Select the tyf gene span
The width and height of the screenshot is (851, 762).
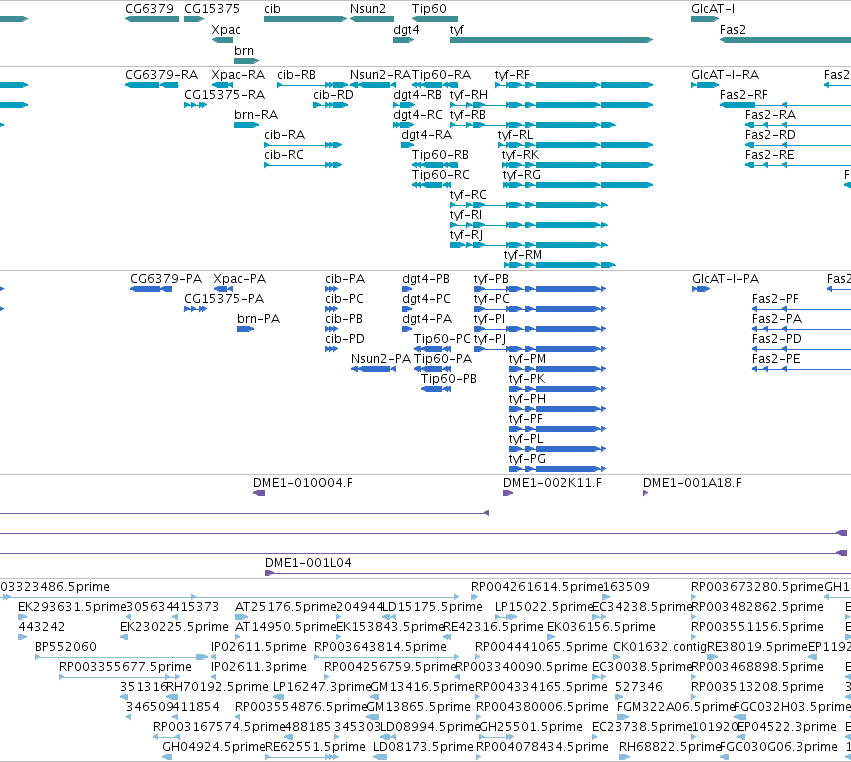click(551, 40)
